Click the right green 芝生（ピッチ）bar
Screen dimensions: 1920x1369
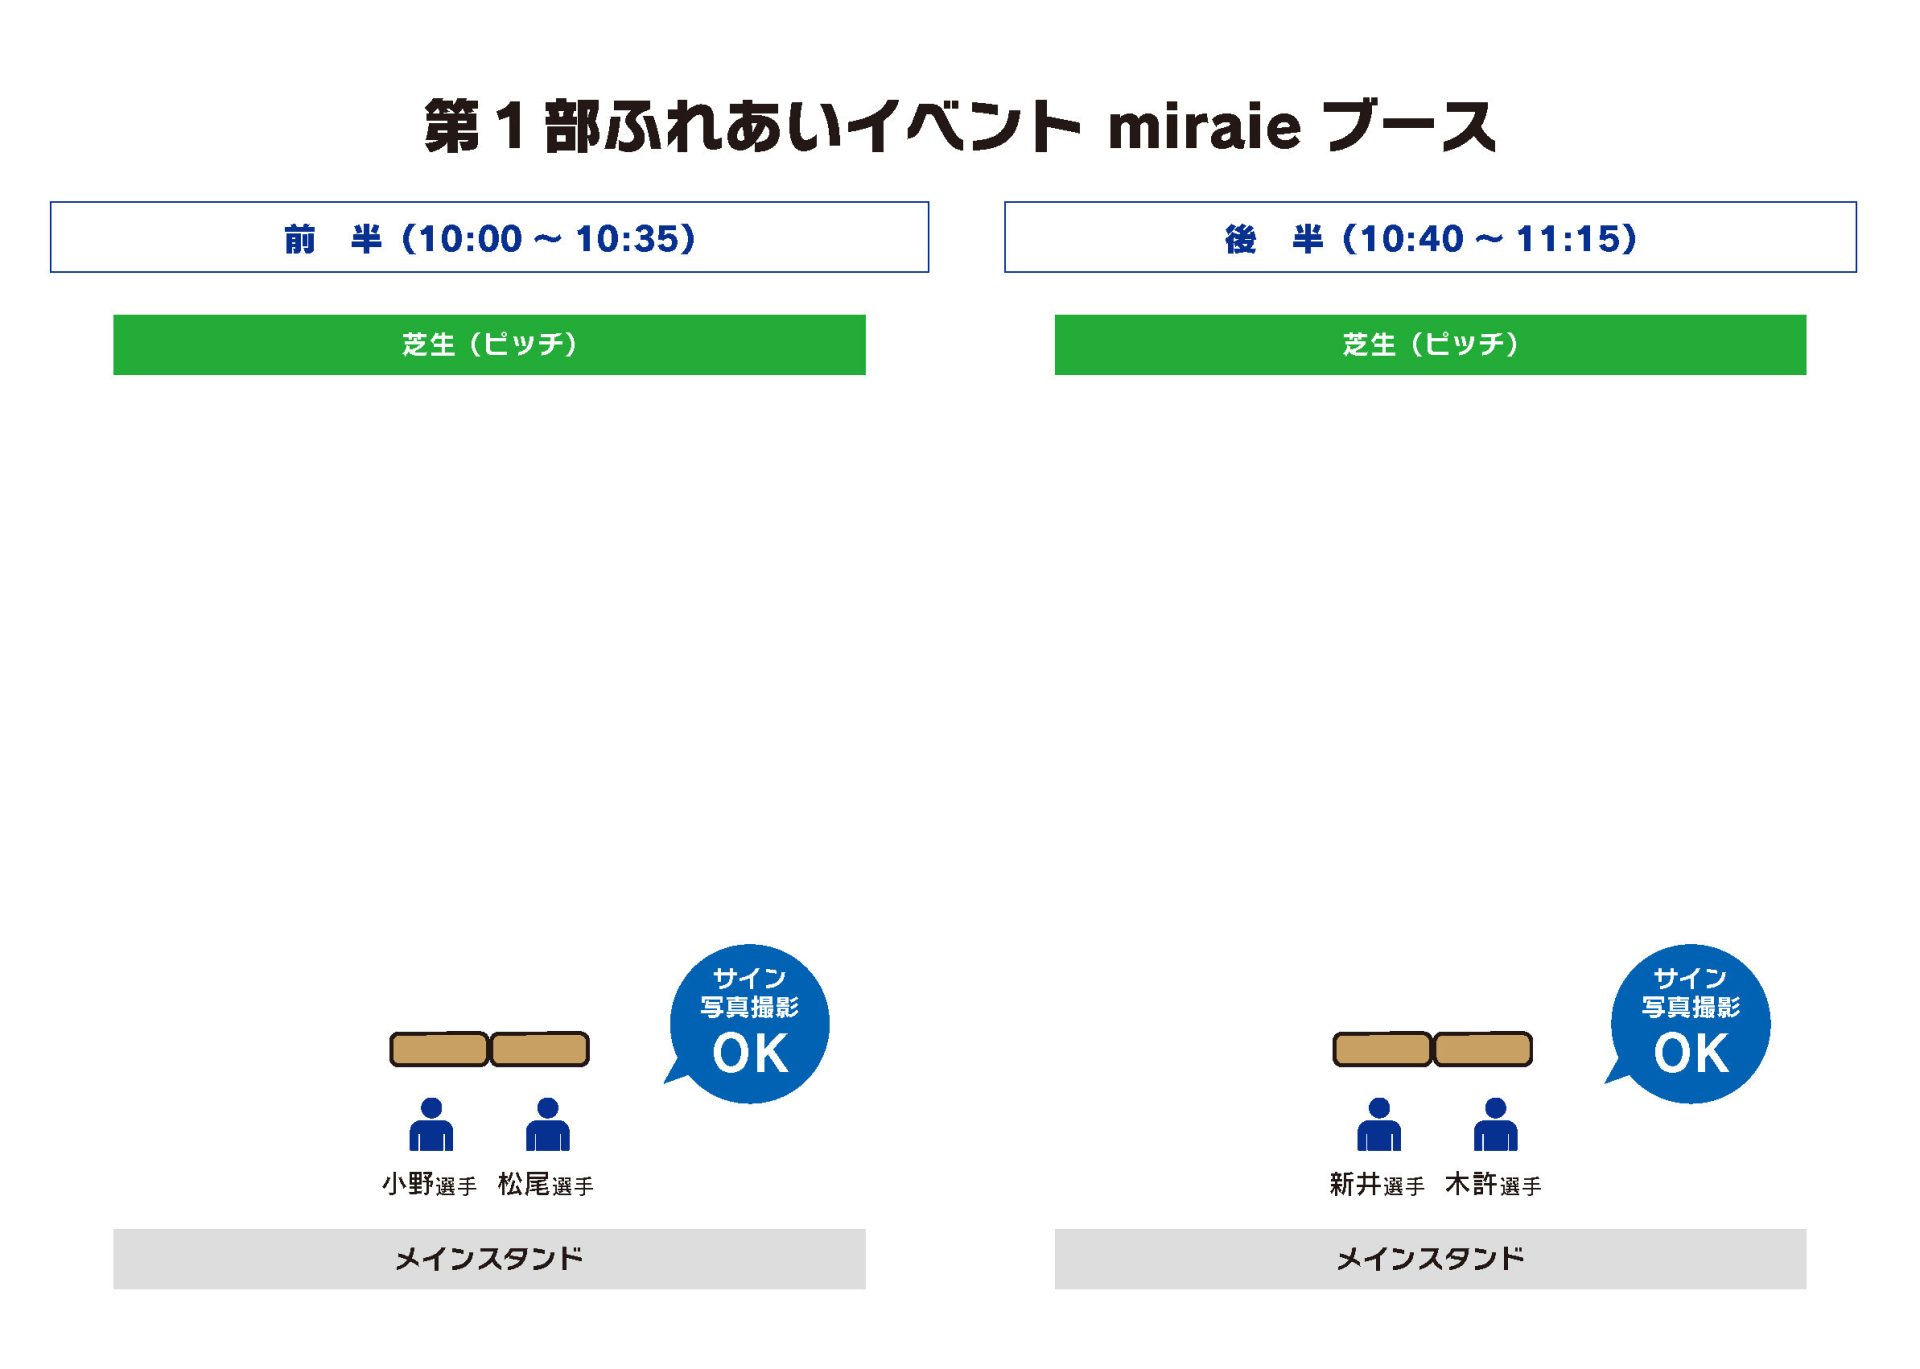click(1430, 345)
